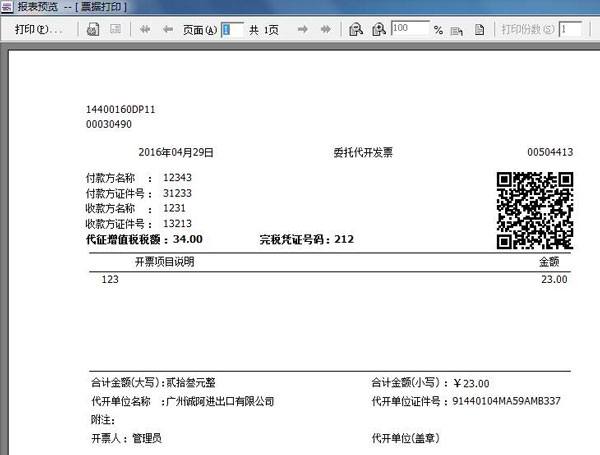Jump to first page with the double-left arrow

145,30
